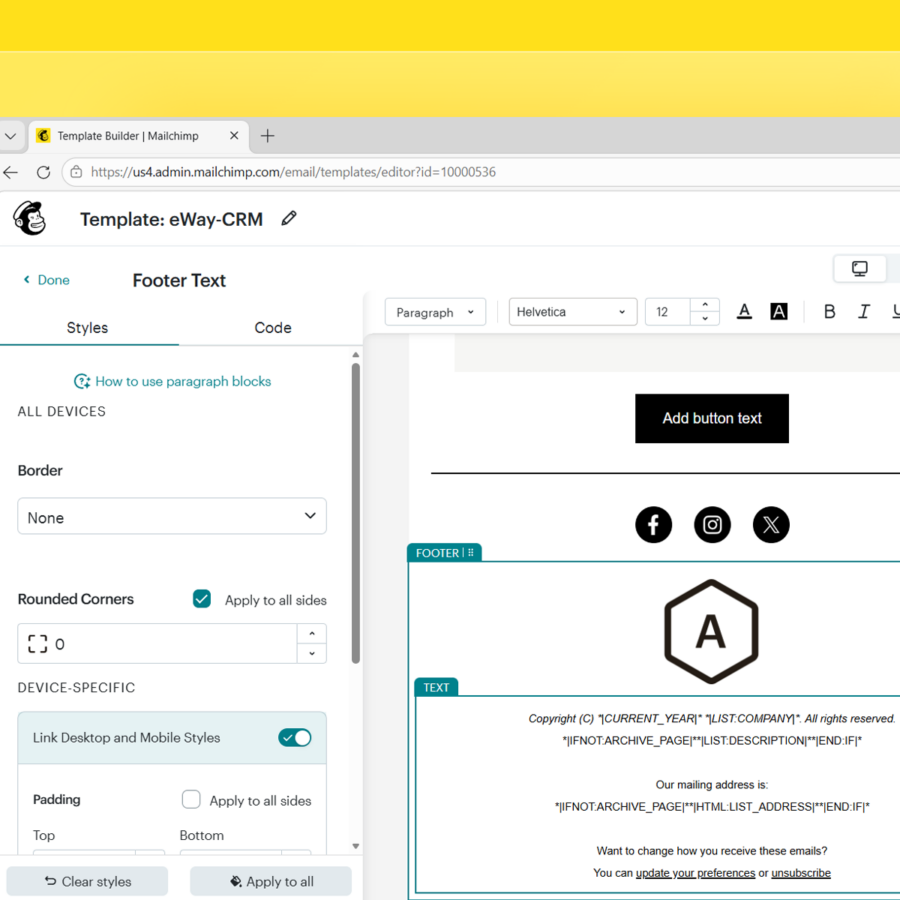Toggle italic text formatting
The image size is (900, 900).
point(864,312)
